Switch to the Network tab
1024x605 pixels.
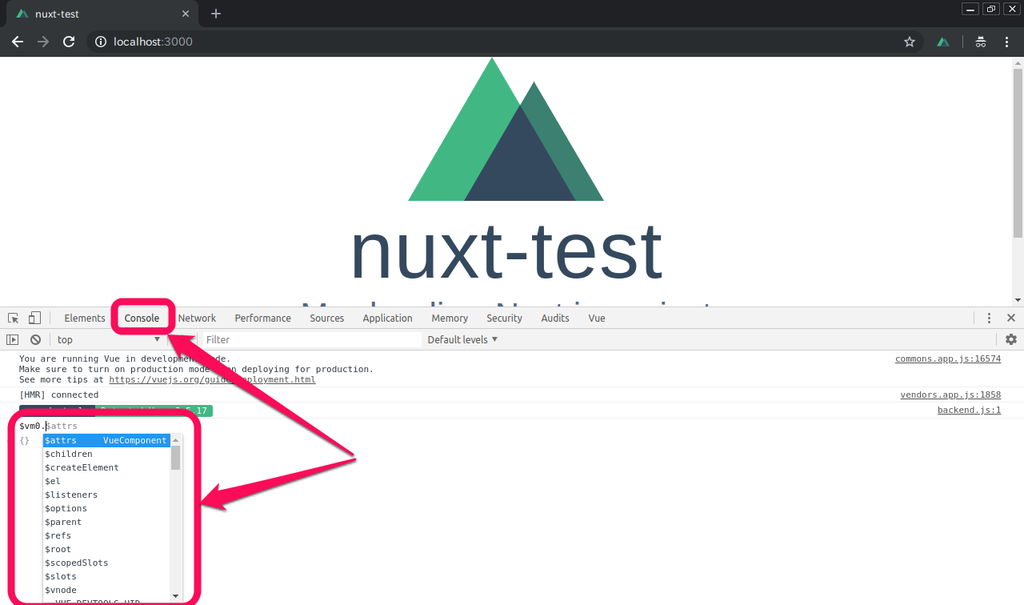click(x=197, y=318)
